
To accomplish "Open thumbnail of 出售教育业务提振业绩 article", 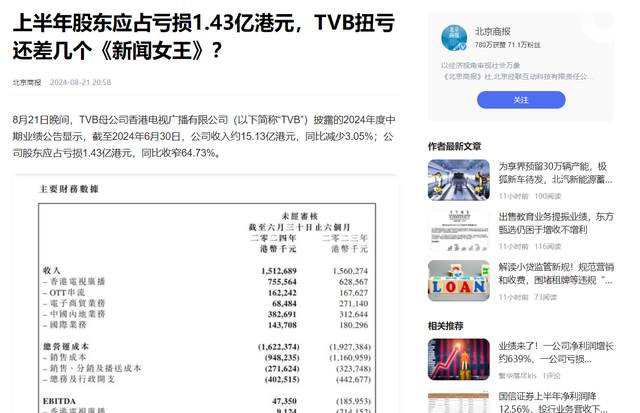I will pos(459,231).
